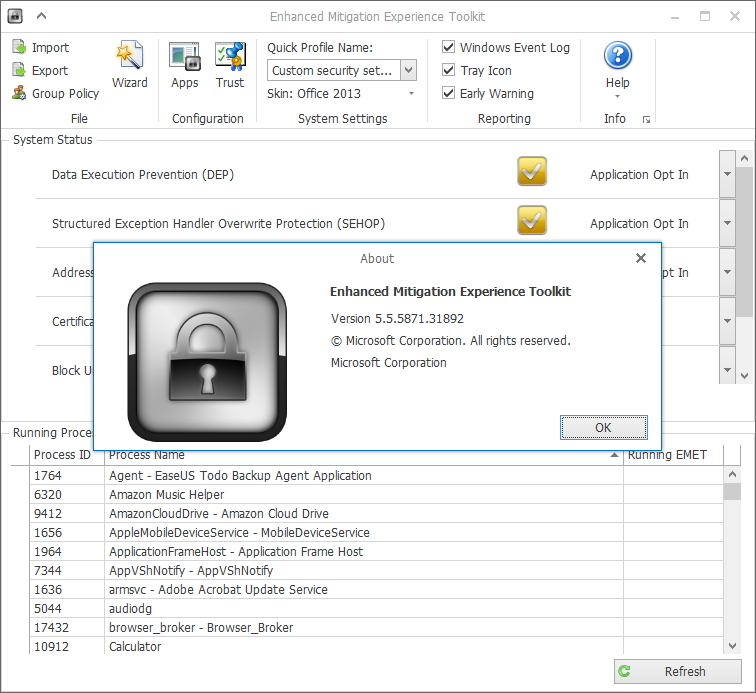The height and width of the screenshot is (693, 756).
Task: Expand the SEHOP setting dropdown
Action: coord(727,223)
